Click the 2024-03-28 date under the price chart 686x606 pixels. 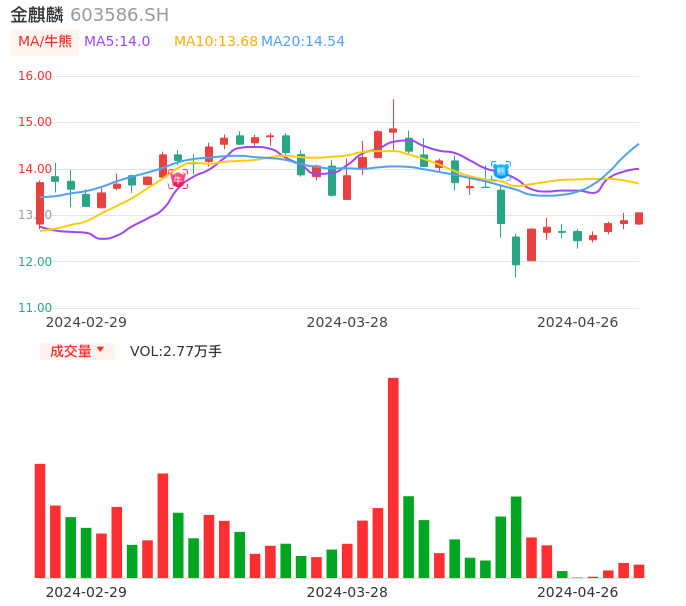[x=347, y=322]
